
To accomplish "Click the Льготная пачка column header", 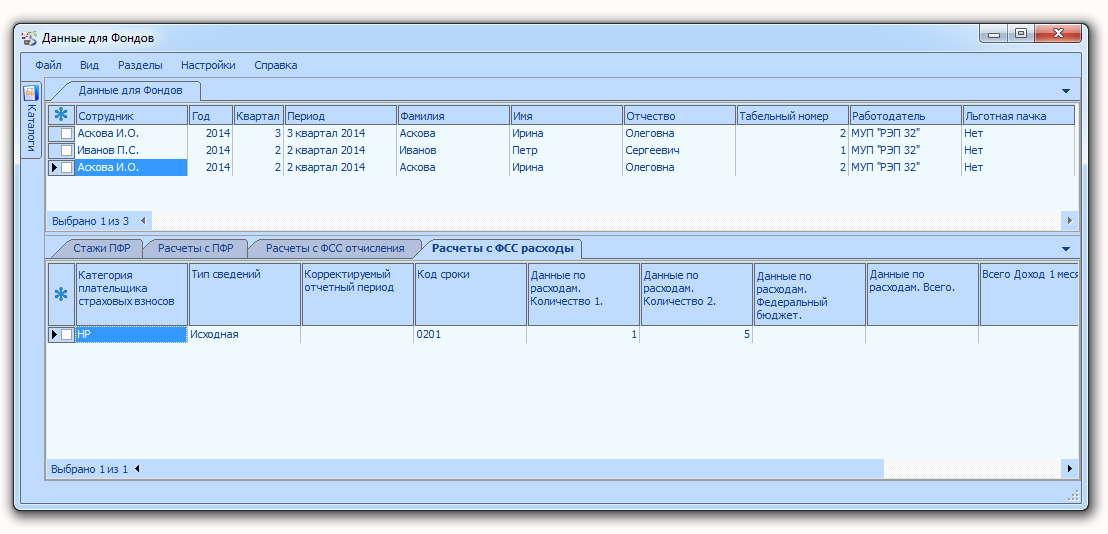I will [1018, 116].
